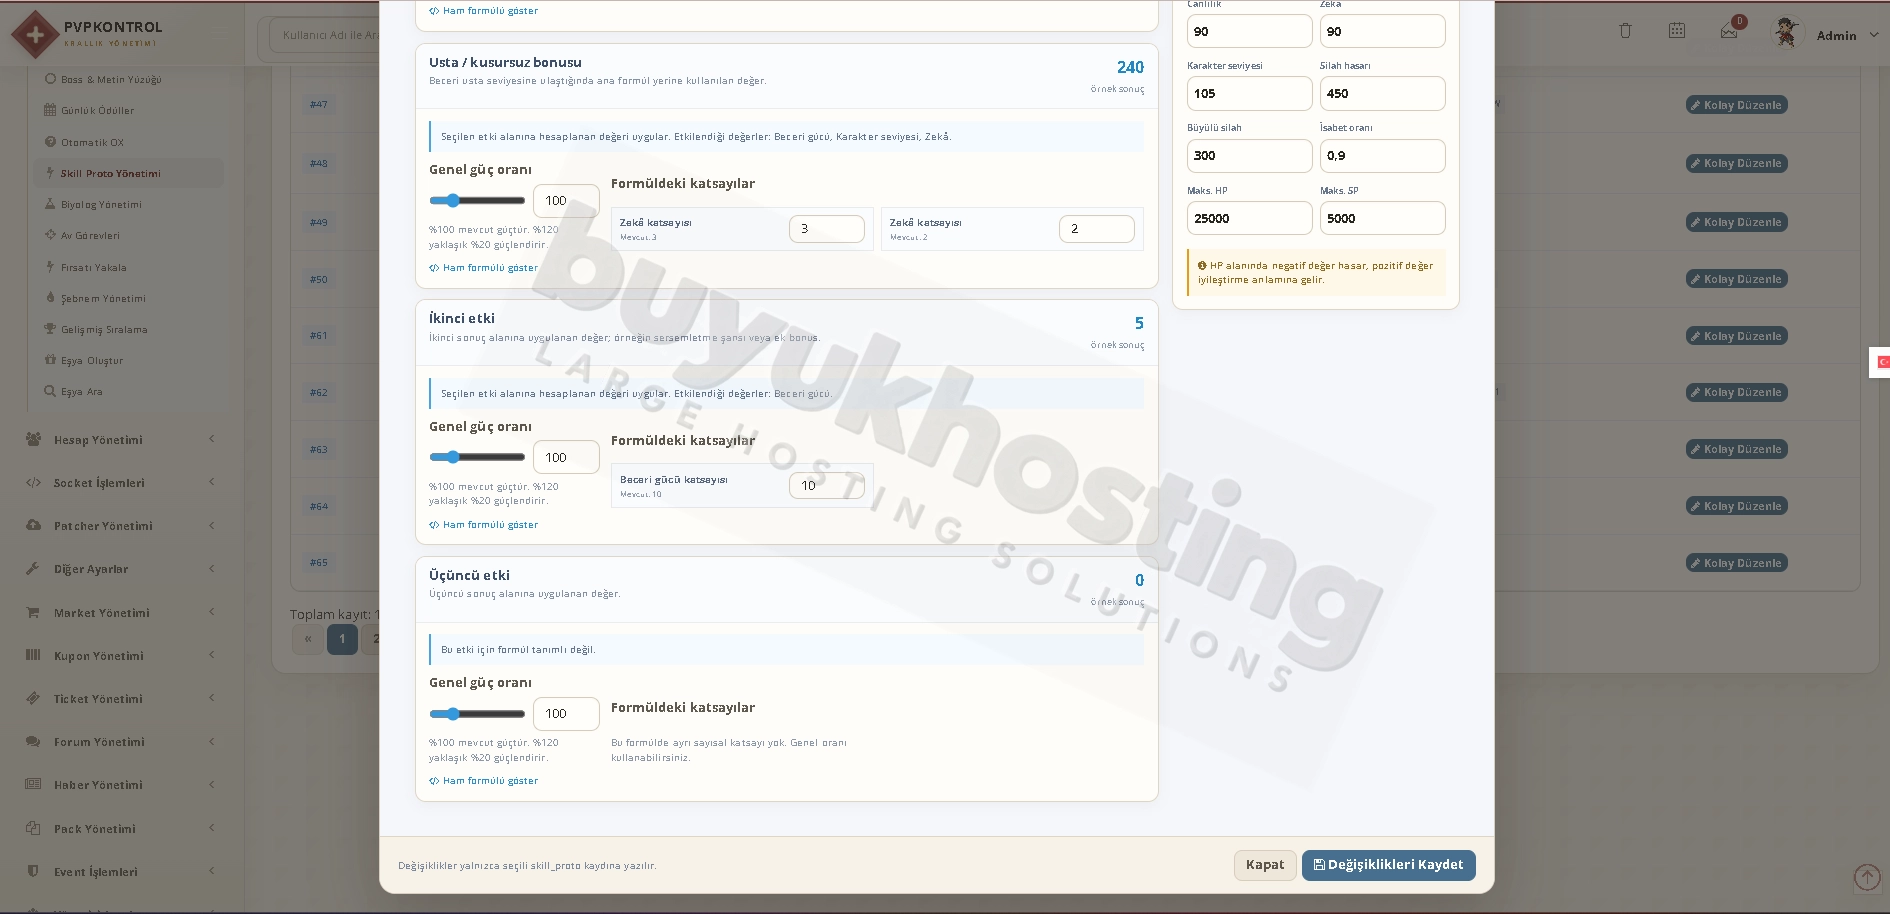
Task: Click the Kullanıcı Adı search field
Action: click(325, 35)
